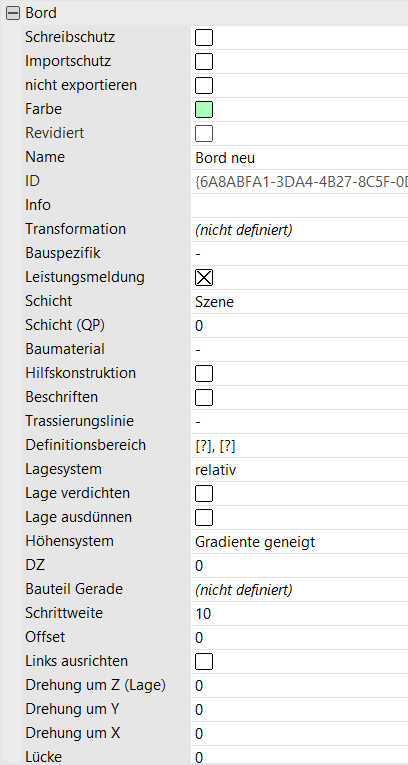Select the Definitionsbereich value field

point(300,446)
